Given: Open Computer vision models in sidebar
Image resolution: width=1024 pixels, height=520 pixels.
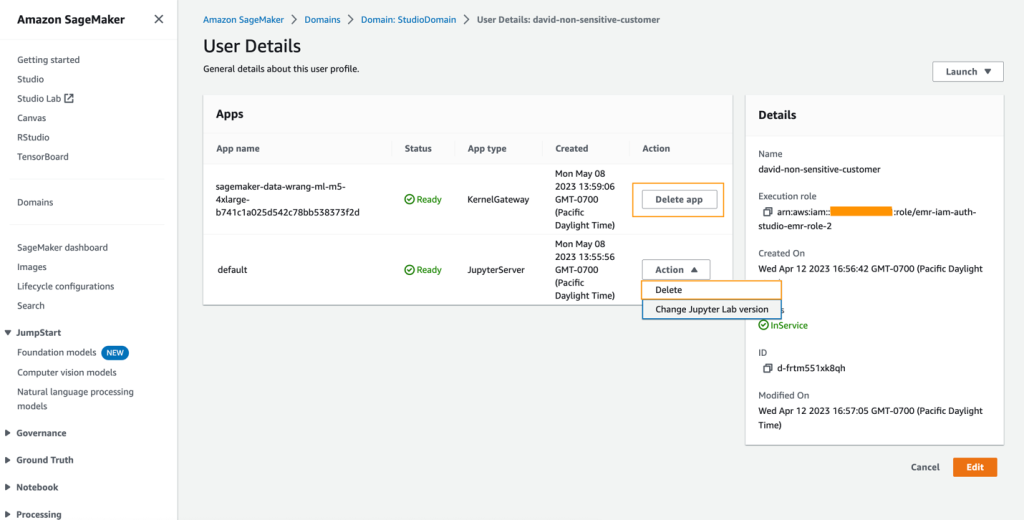Looking at the screenshot, I should (67, 372).
